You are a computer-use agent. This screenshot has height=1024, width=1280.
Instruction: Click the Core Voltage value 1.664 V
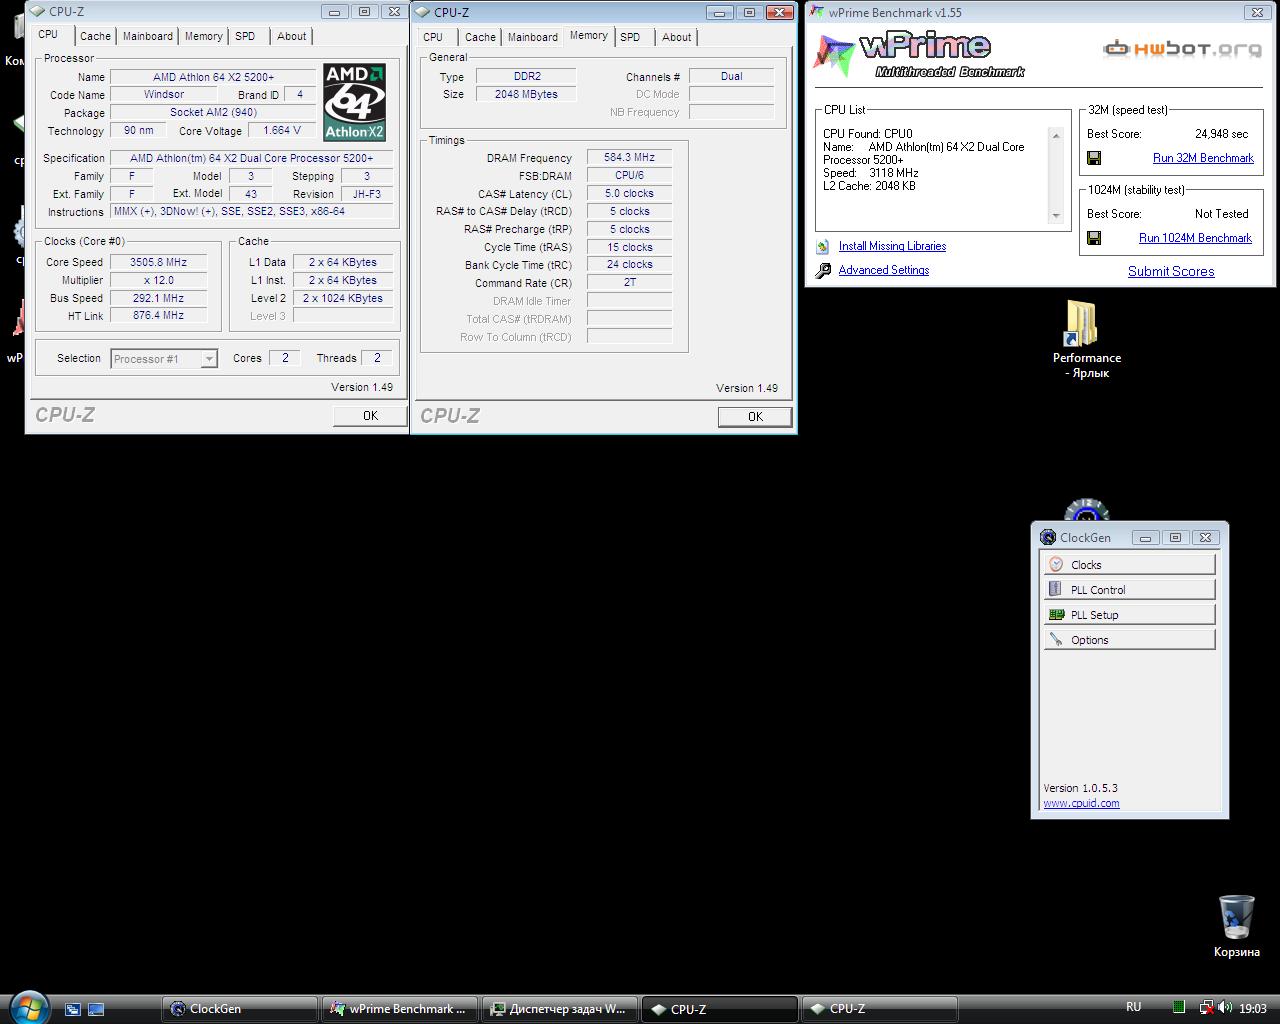282,130
